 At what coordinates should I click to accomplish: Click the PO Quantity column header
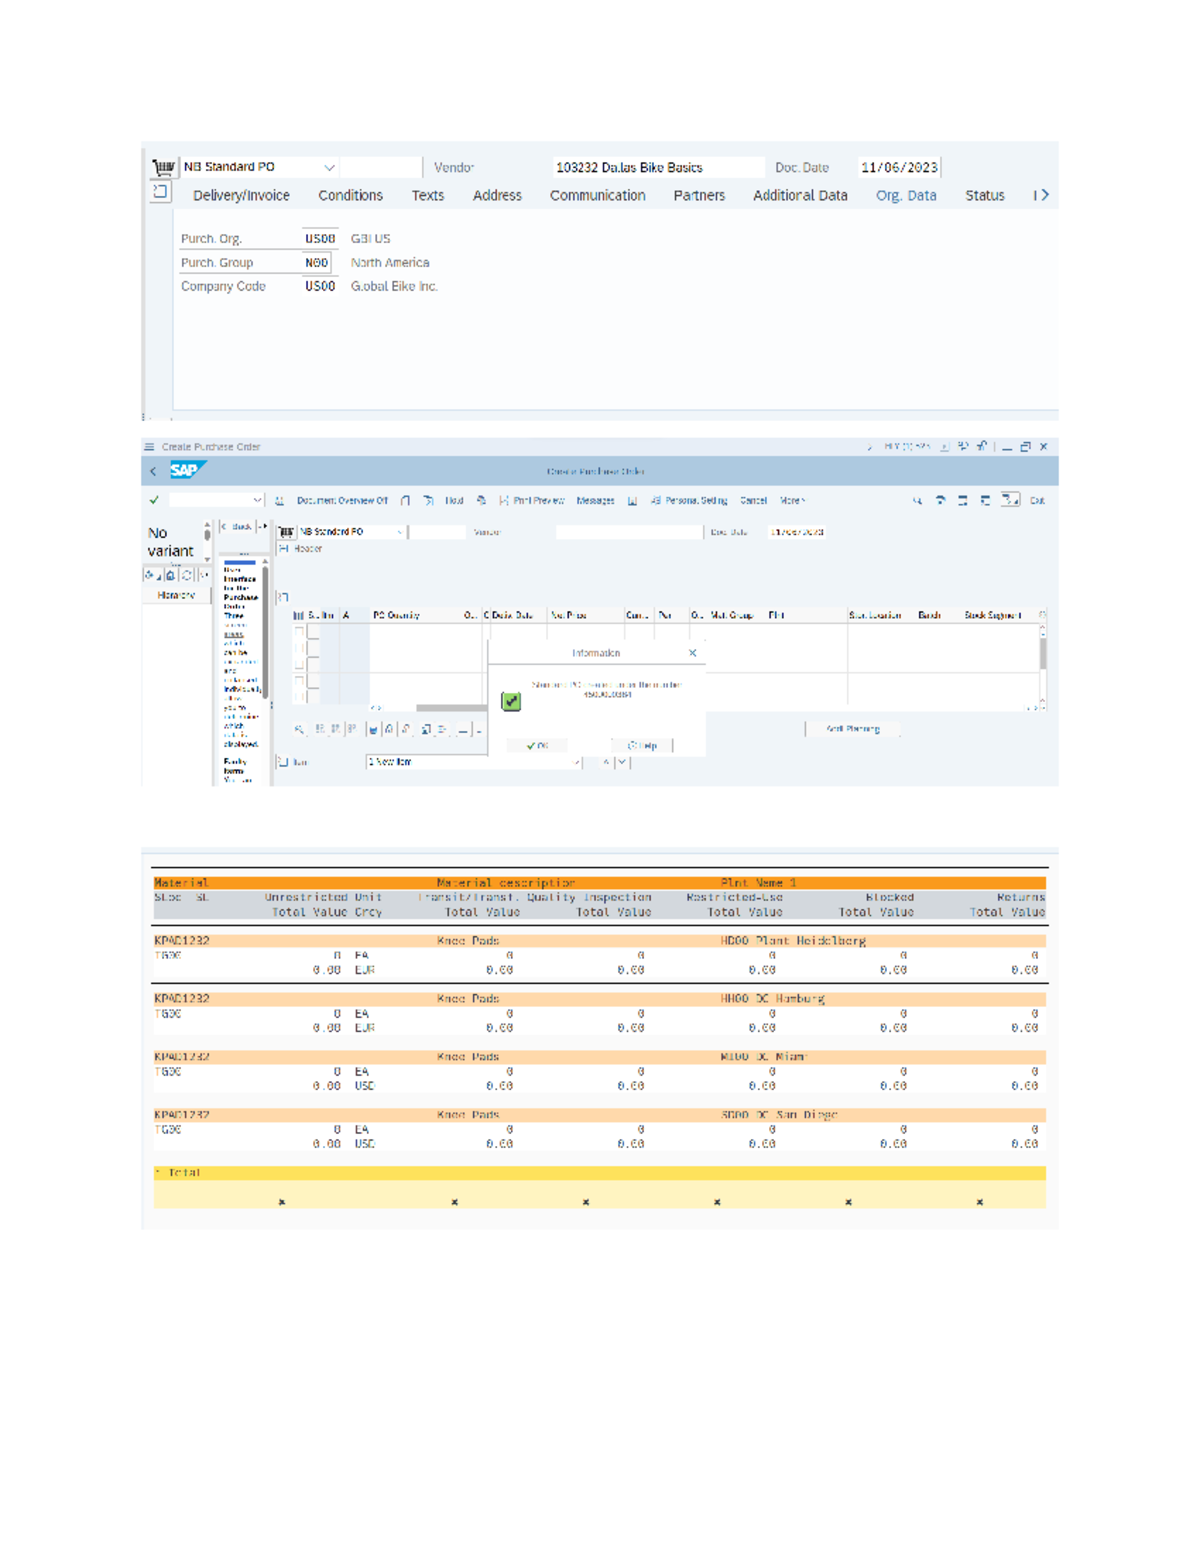396,615
